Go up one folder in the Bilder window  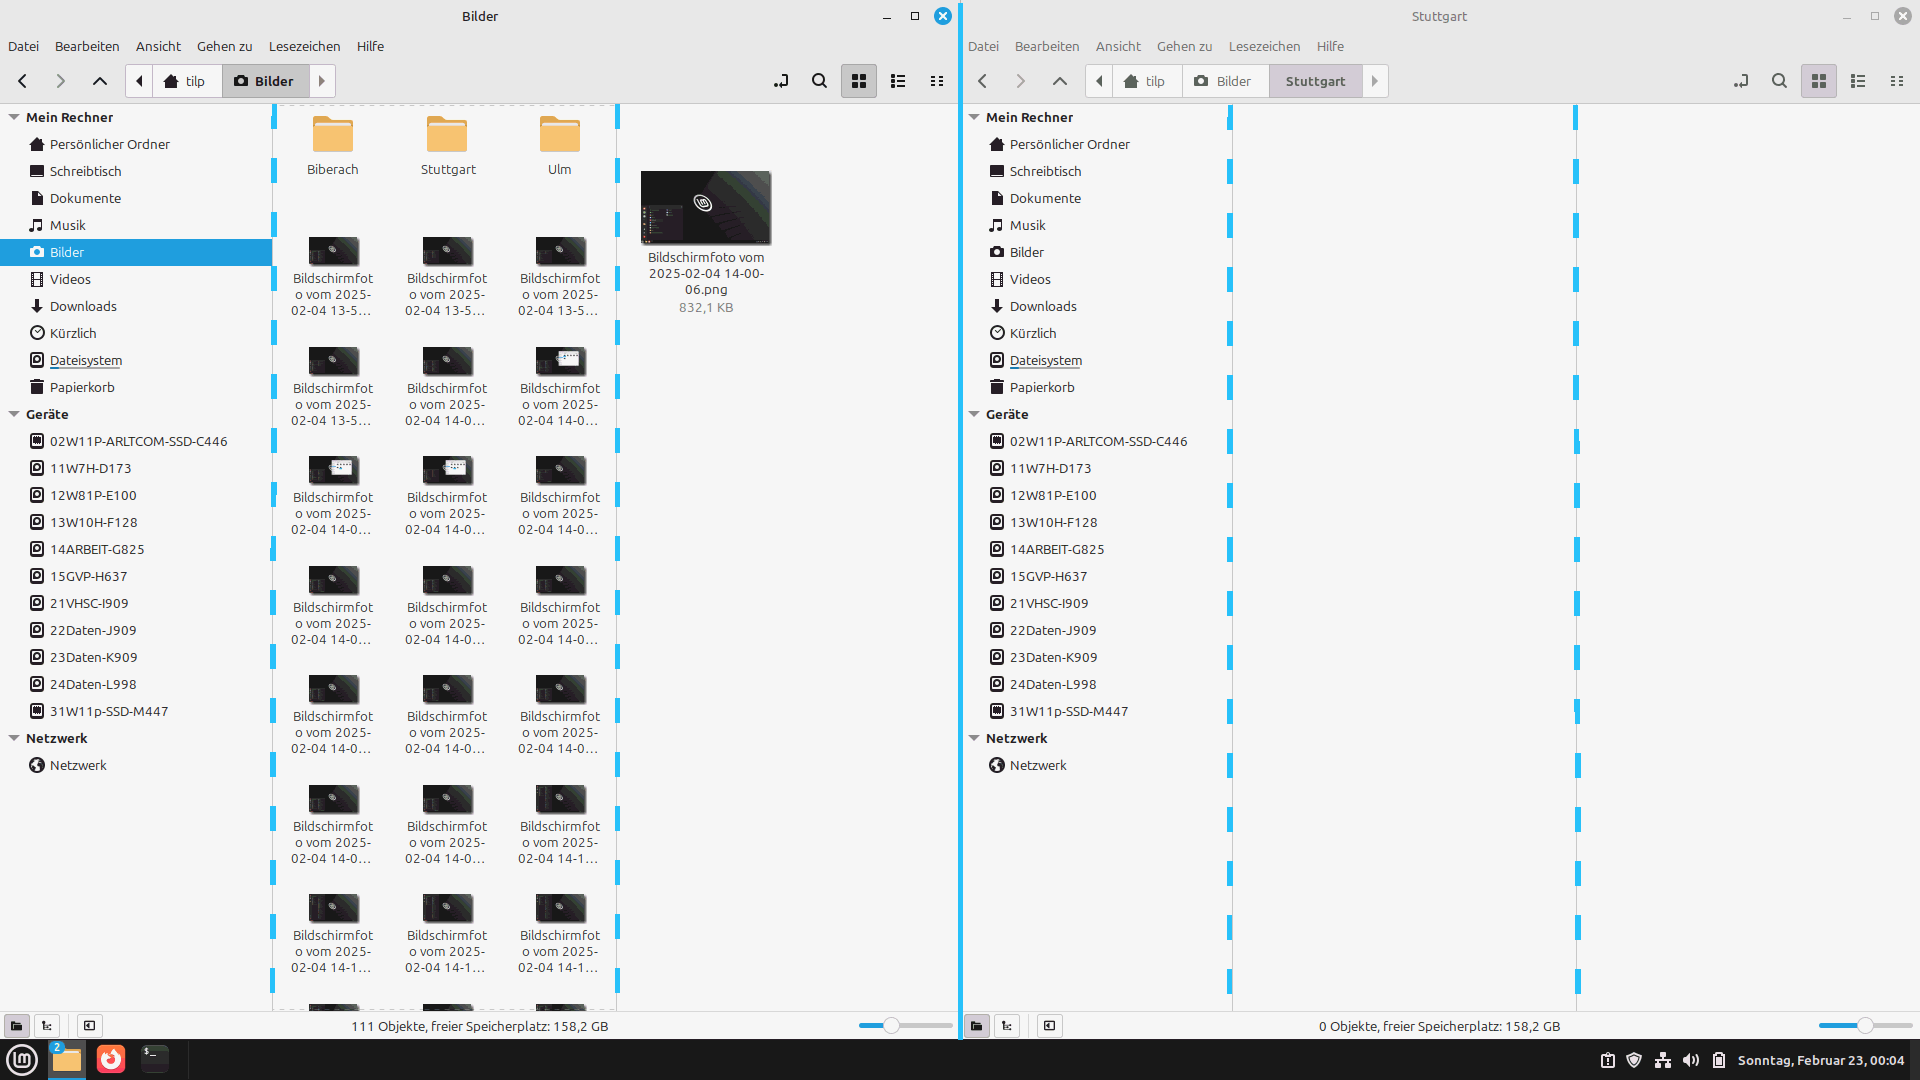click(99, 81)
